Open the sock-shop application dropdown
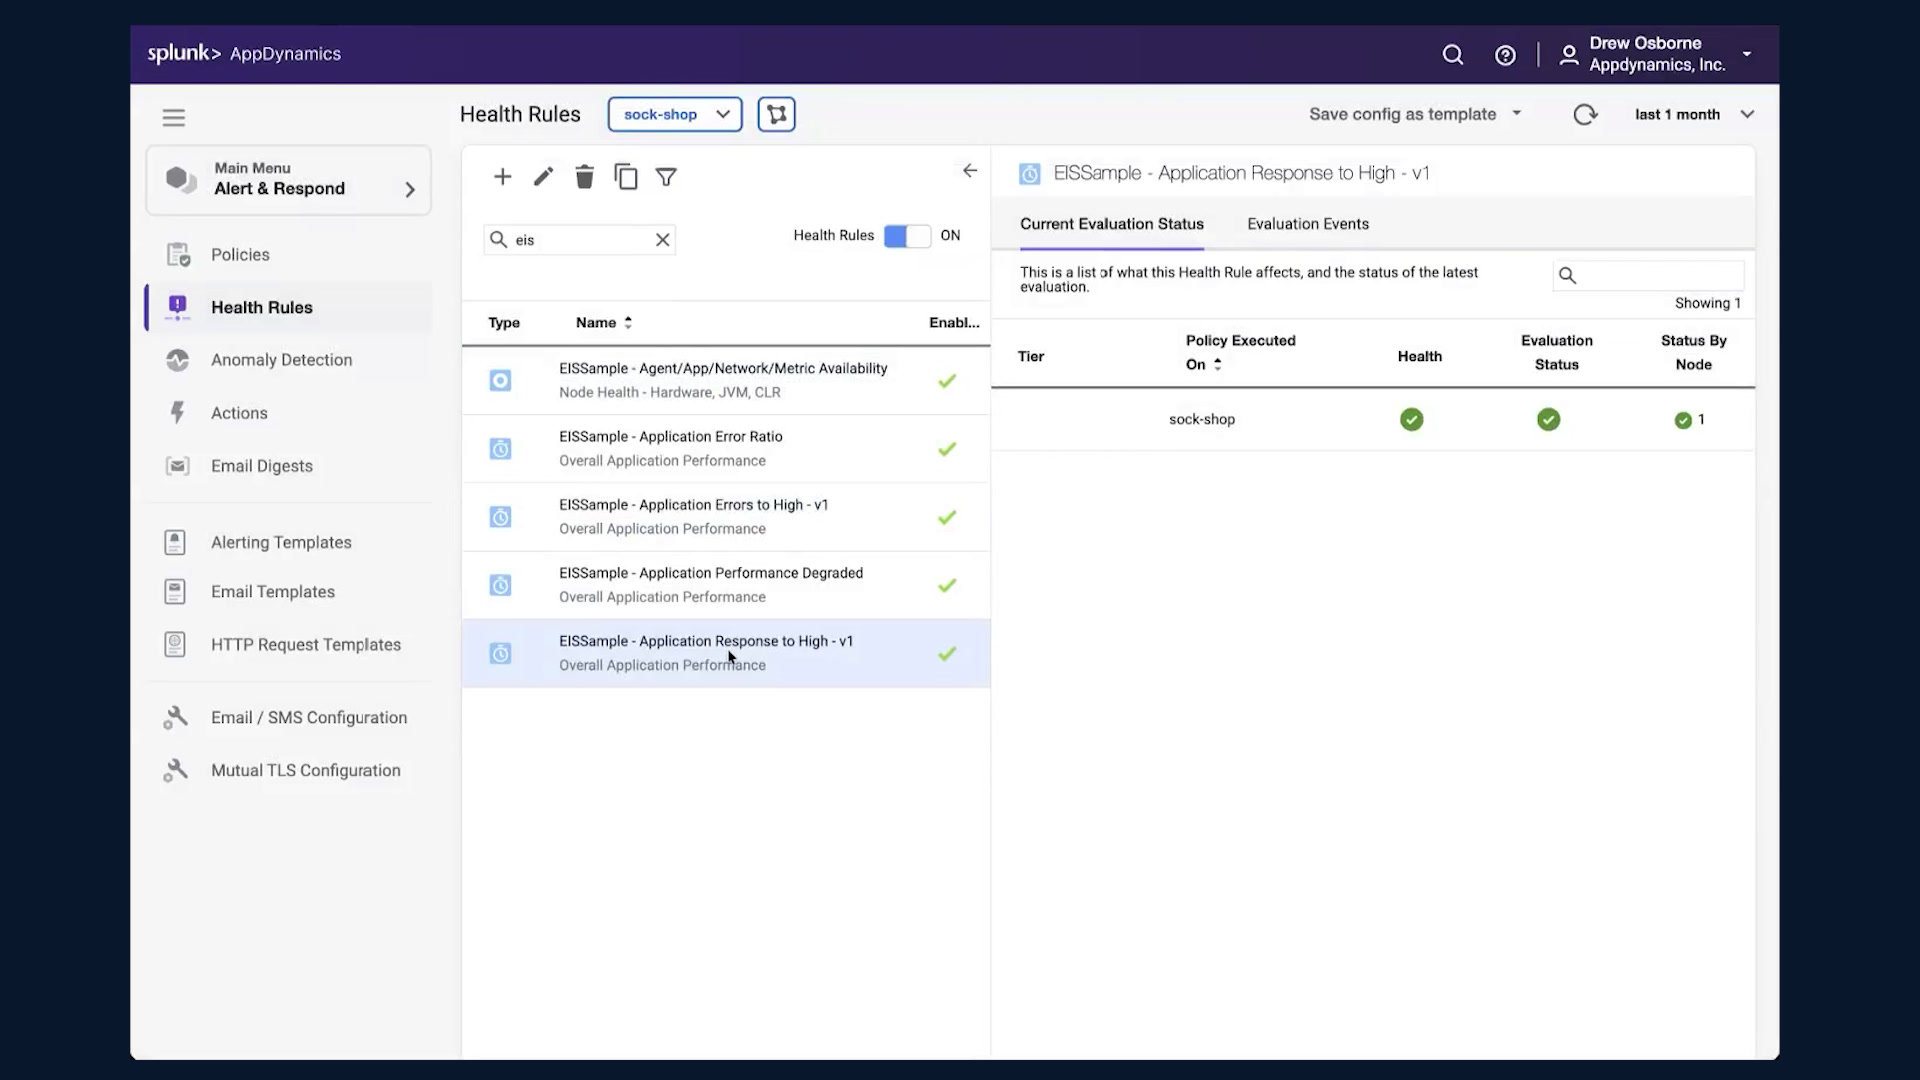This screenshot has width=1920, height=1080. point(675,114)
